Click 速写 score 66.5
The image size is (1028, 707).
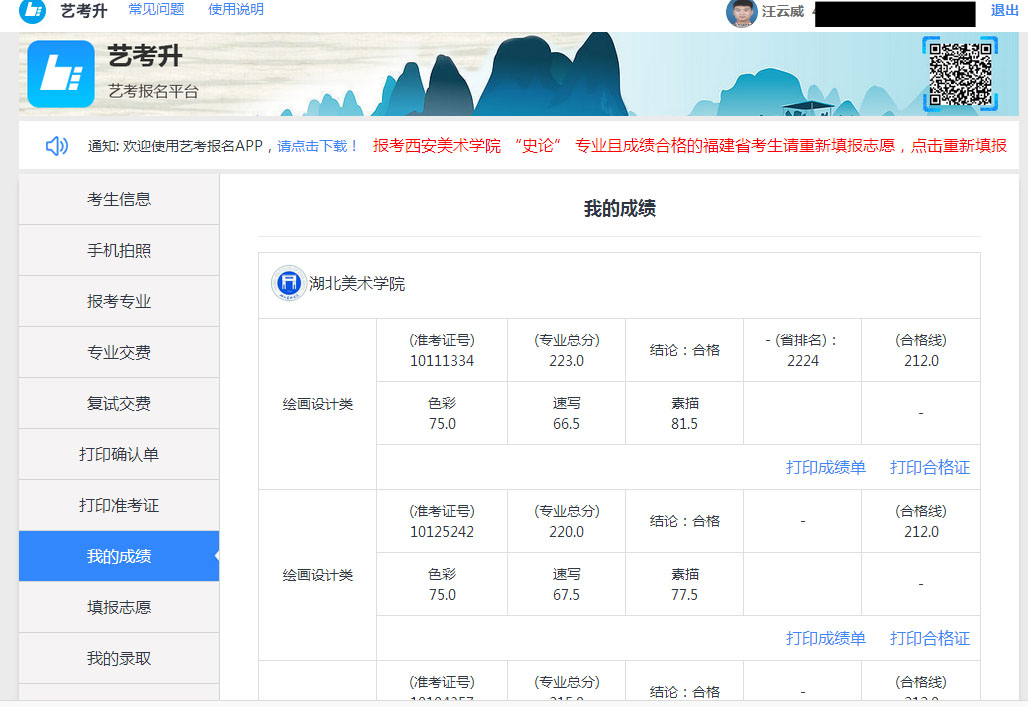pos(566,424)
